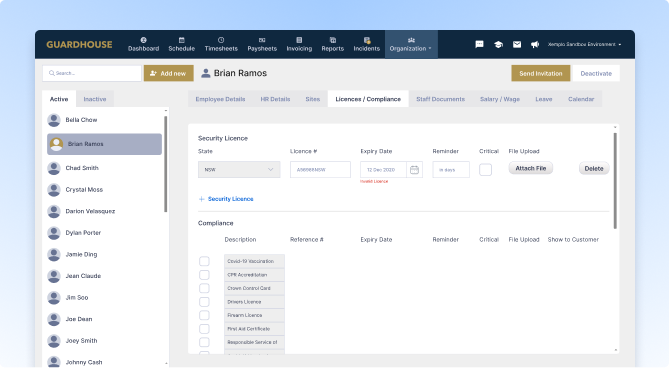Click the licences panel scrollbar
Image resolution: width=669 pixels, height=368 pixels.
coord(615,181)
